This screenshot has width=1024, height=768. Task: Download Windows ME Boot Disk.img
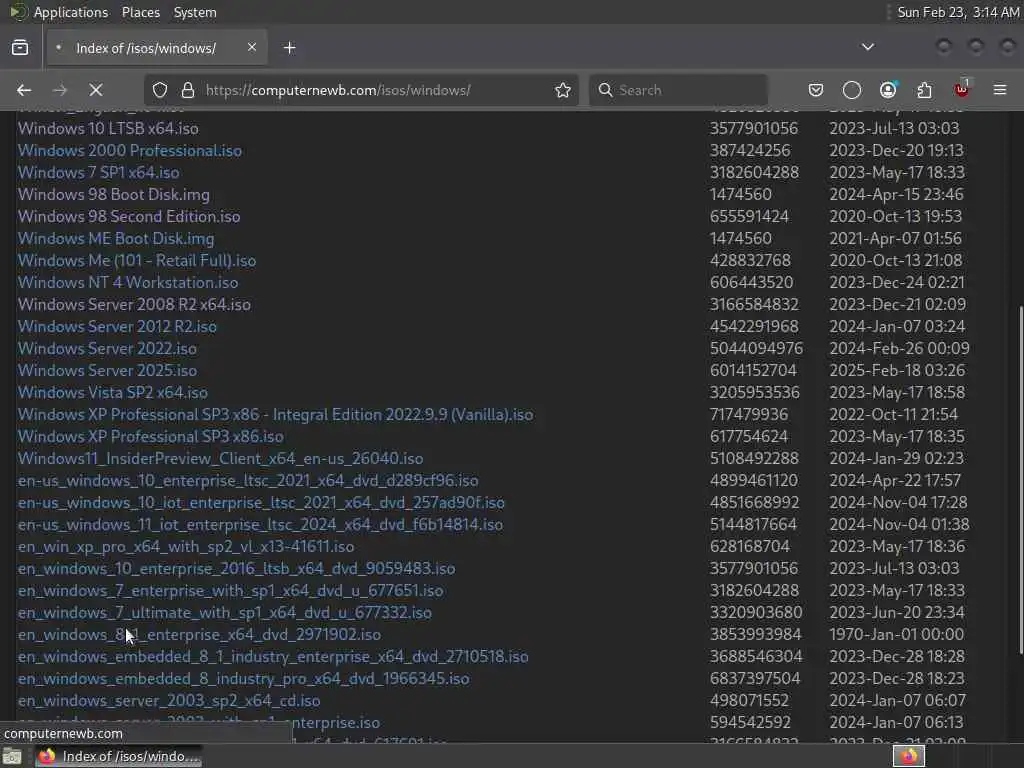(x=116, y=239)
